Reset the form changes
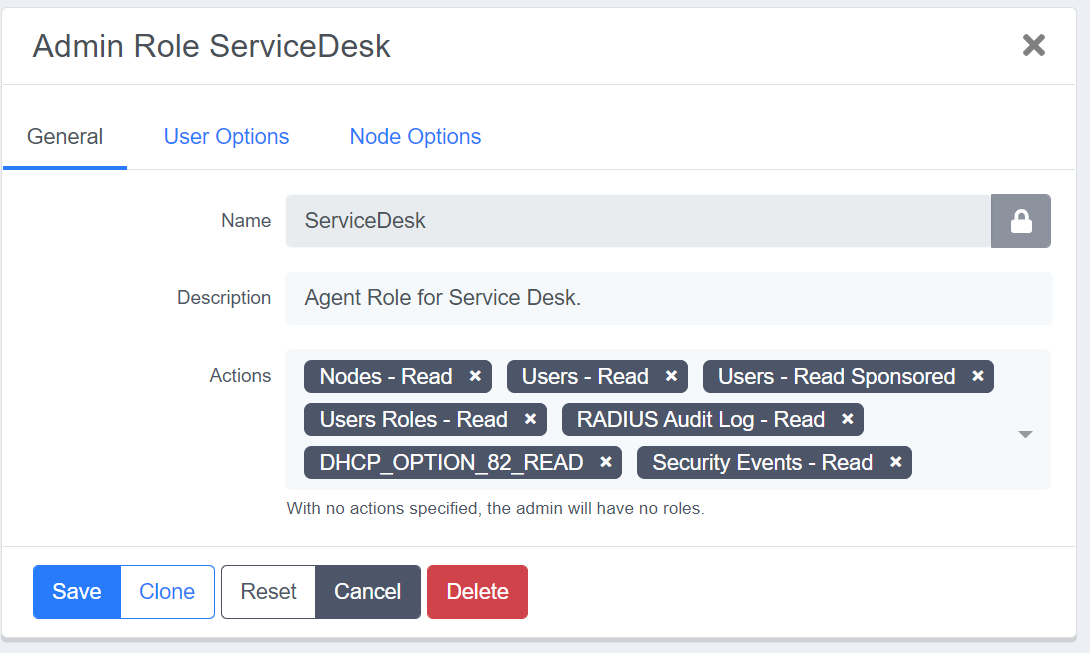 click(x=268, y=592)
